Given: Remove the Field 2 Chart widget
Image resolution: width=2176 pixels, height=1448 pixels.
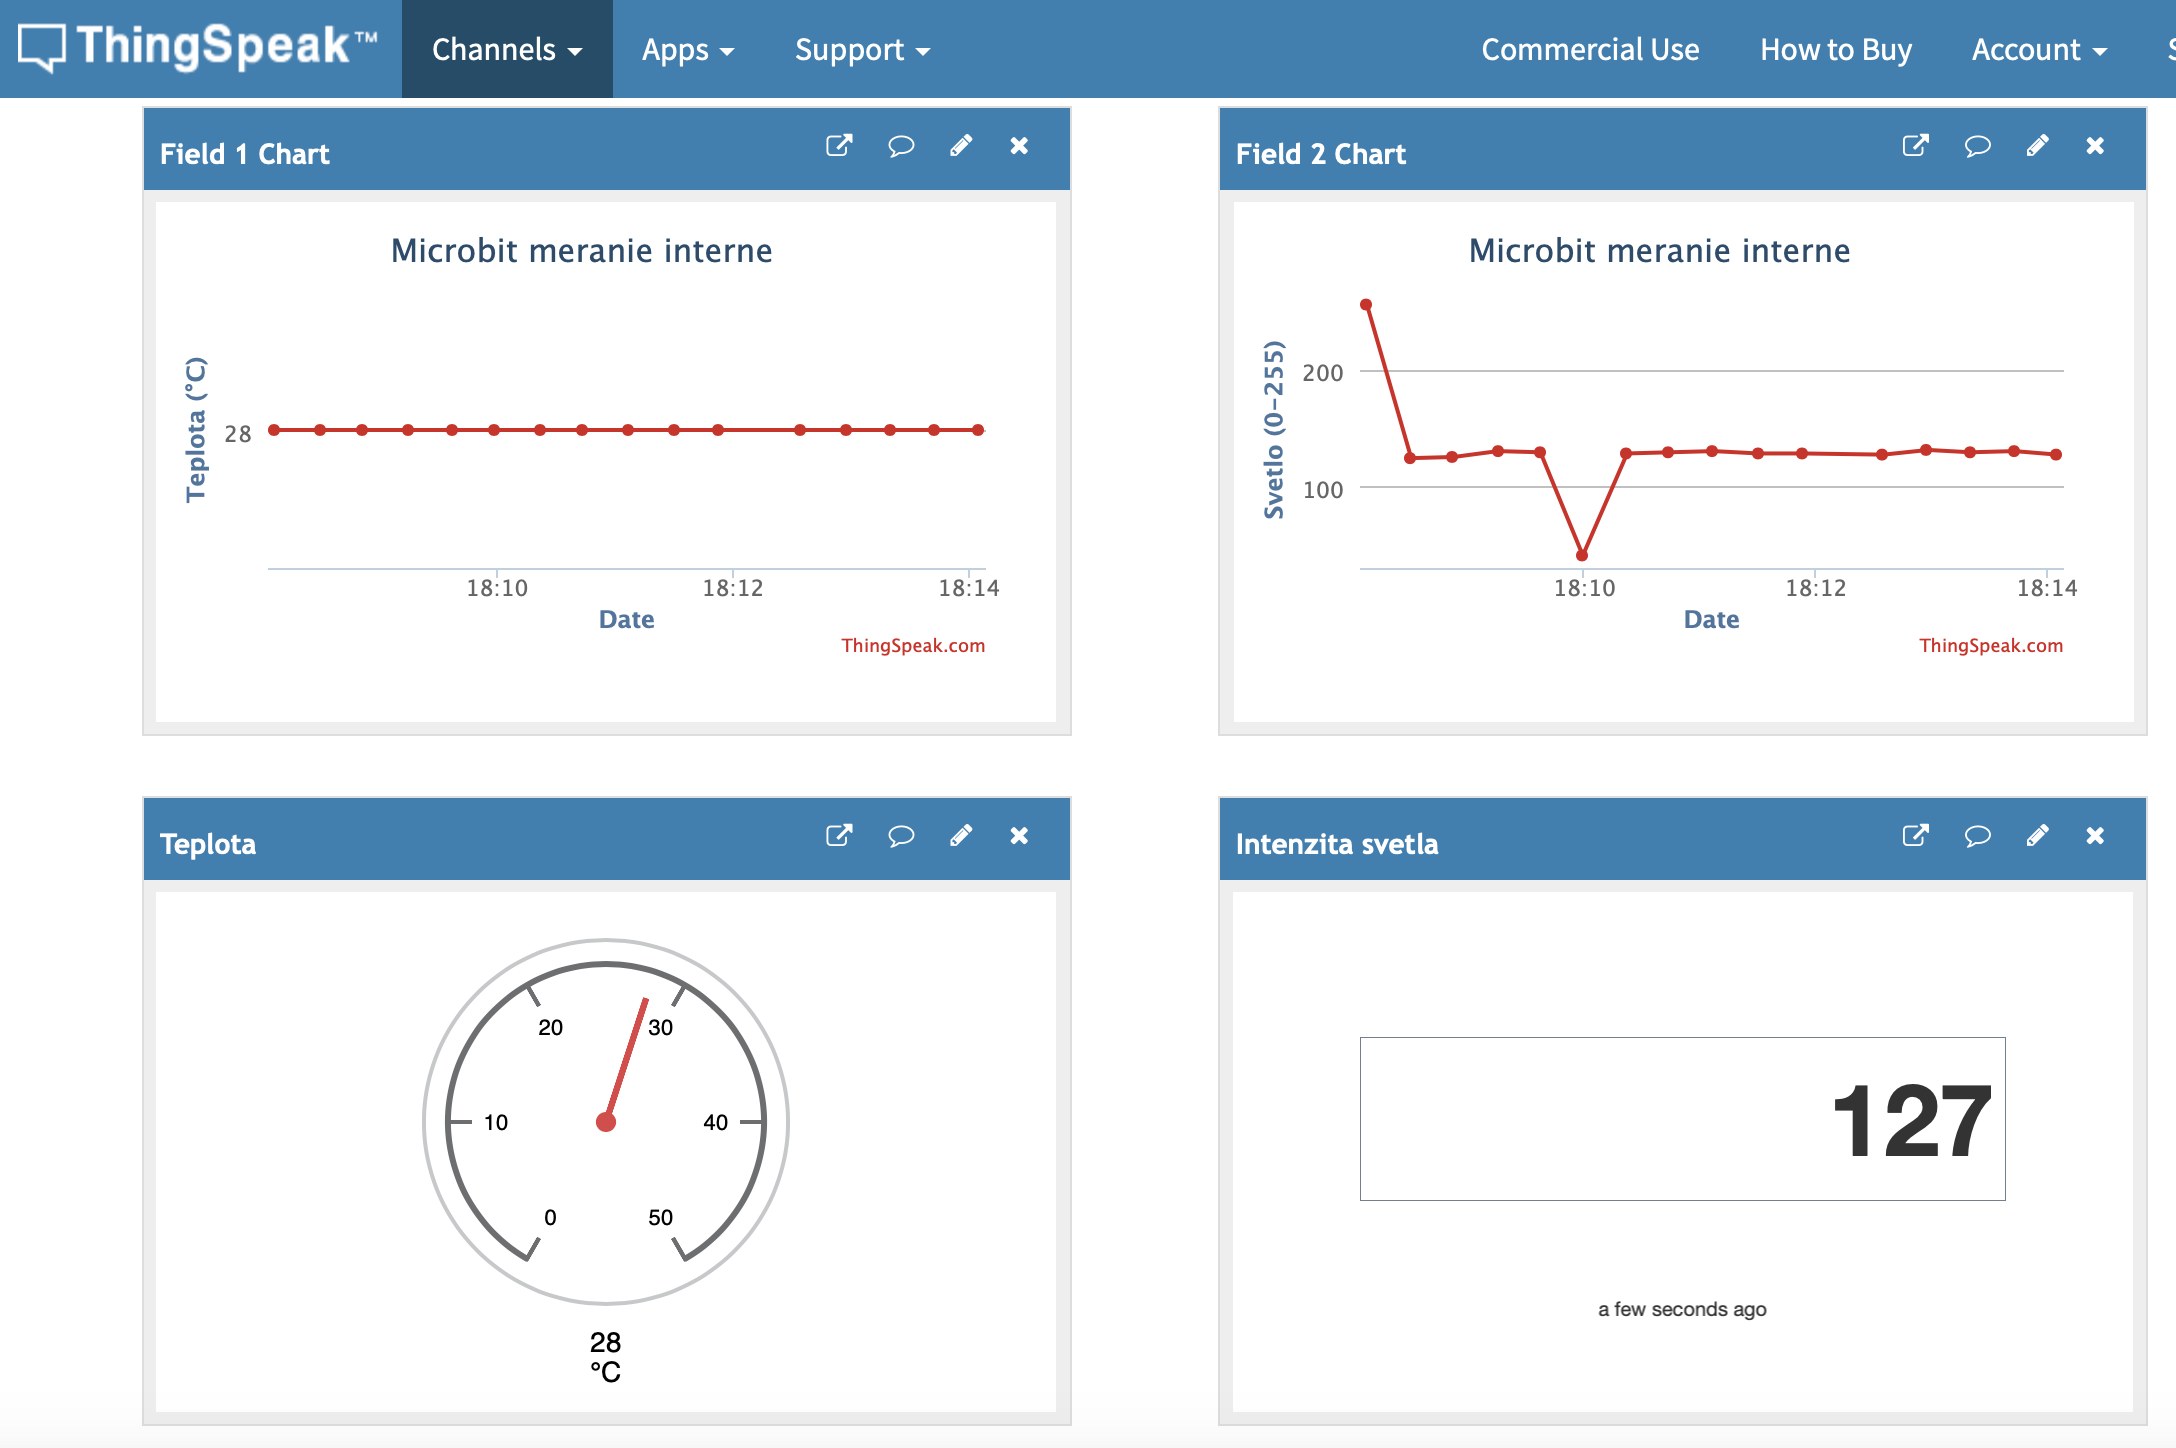Looking at the screenshot, I should 2095,146.
